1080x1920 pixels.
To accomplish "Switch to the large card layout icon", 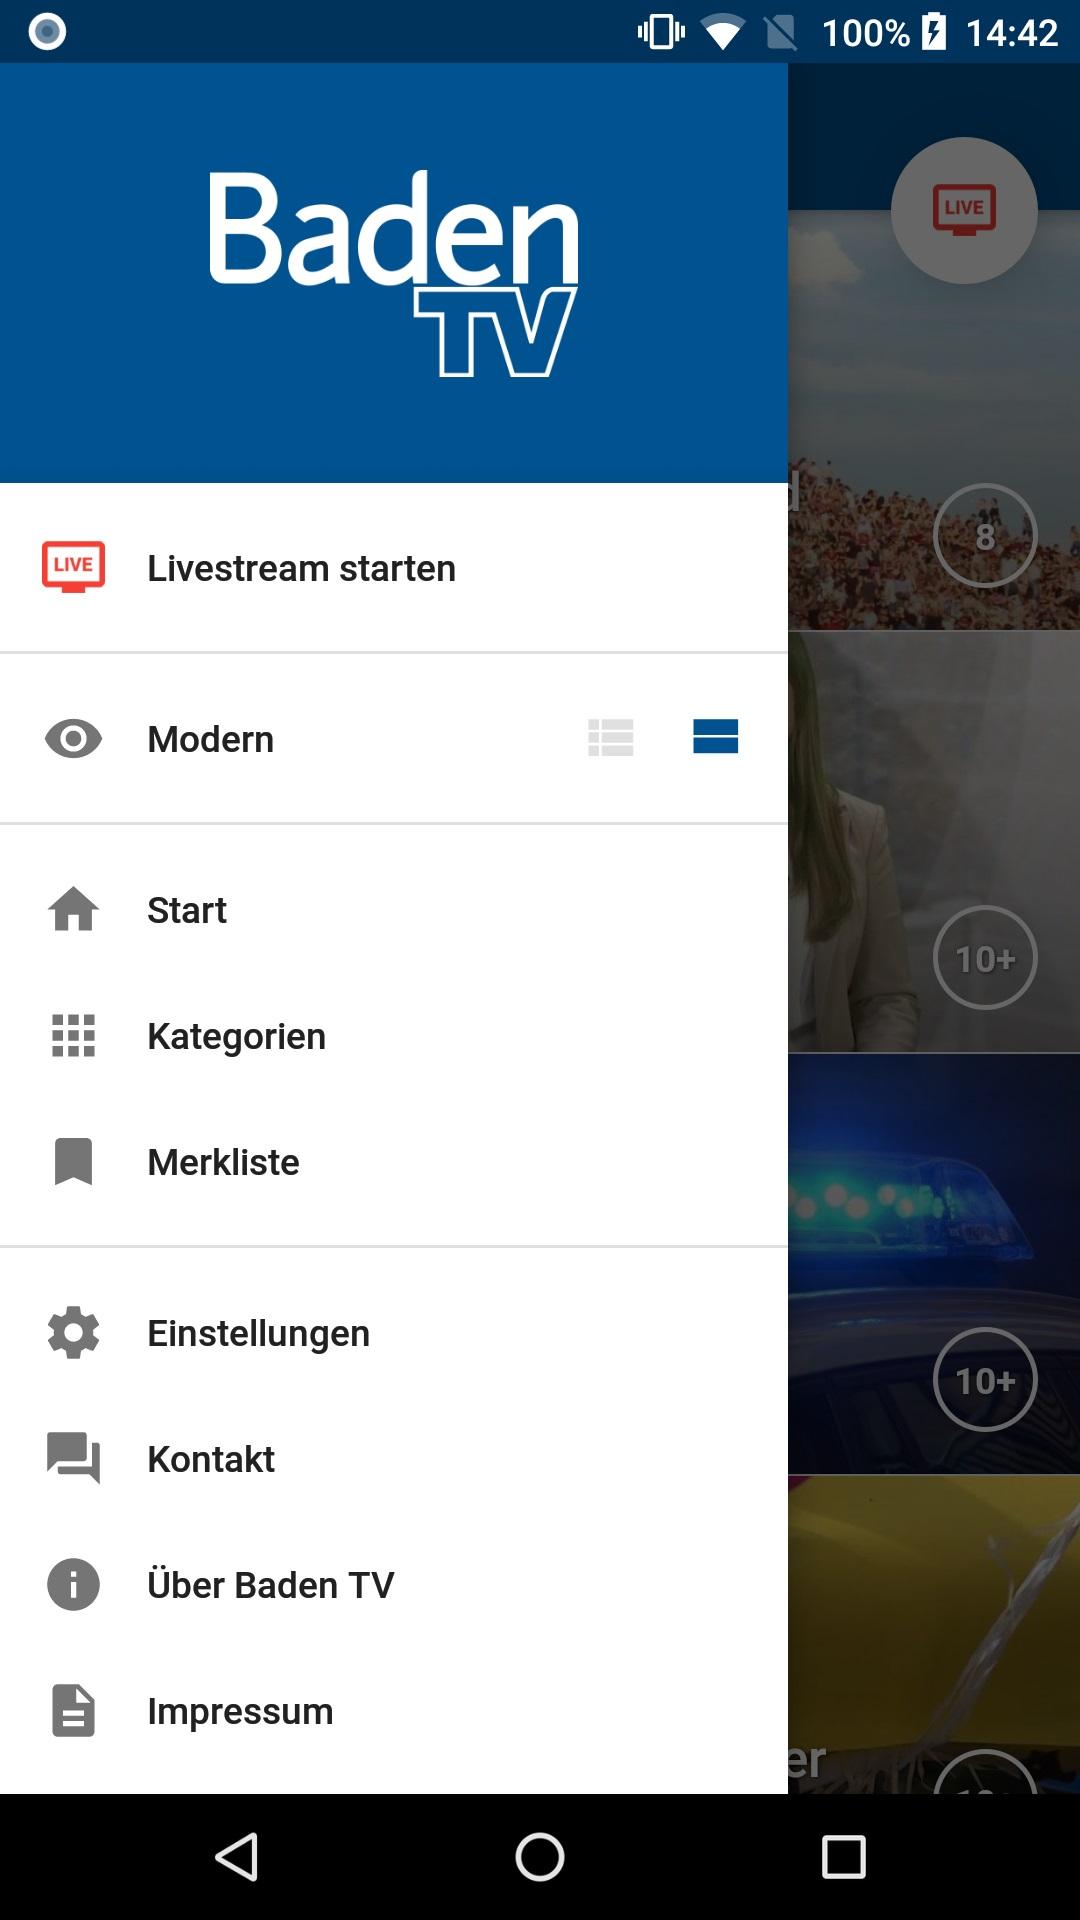I will coord(715,737).
